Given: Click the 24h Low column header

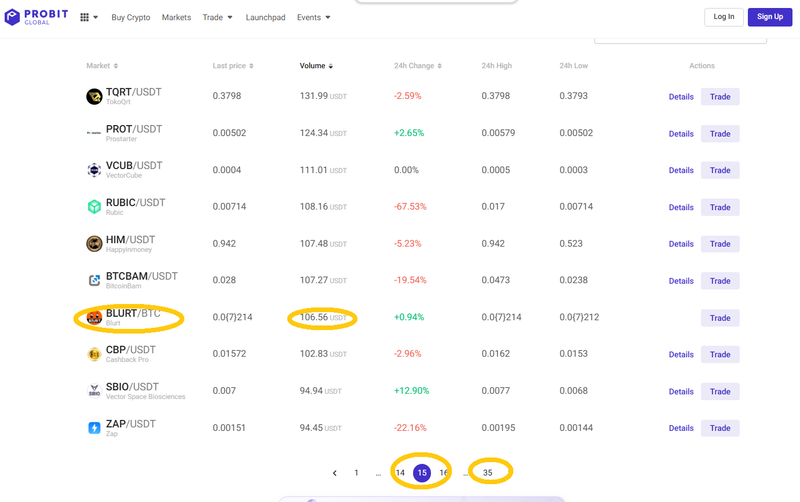Looking at the screenshot, I should [573, 66].
